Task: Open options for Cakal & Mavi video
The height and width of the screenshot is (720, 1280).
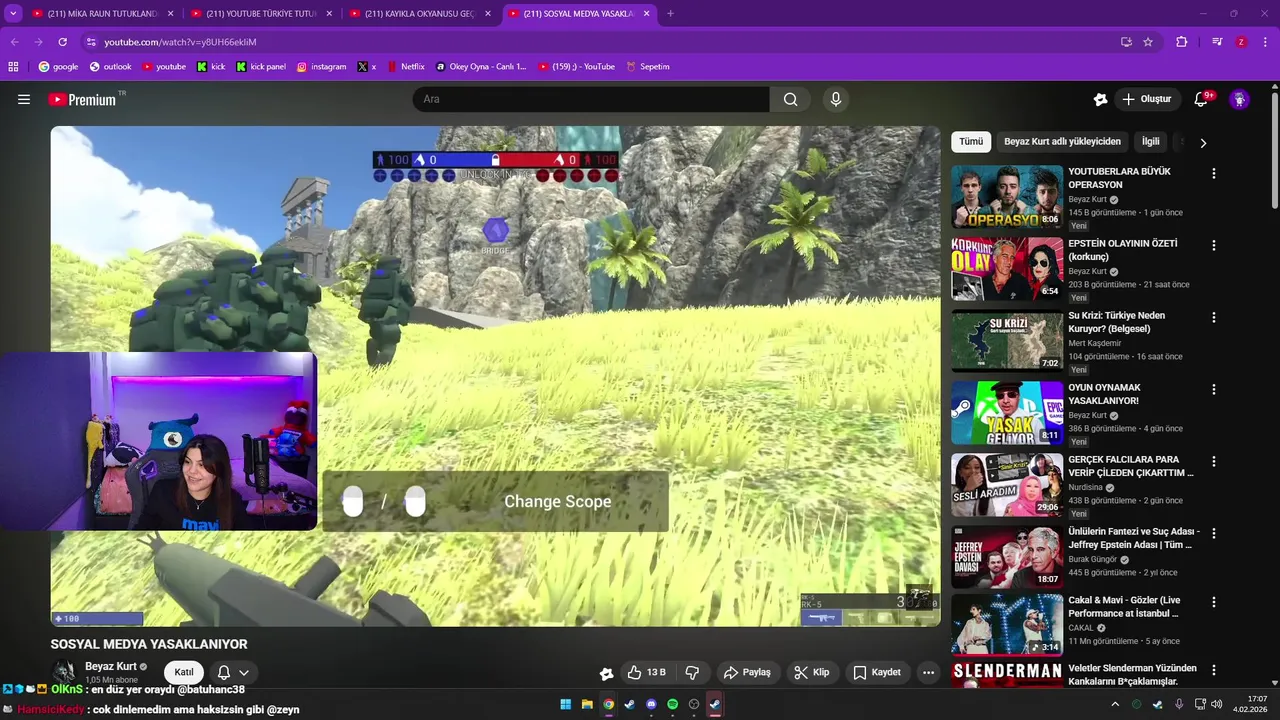Action: click(1214, 602)
